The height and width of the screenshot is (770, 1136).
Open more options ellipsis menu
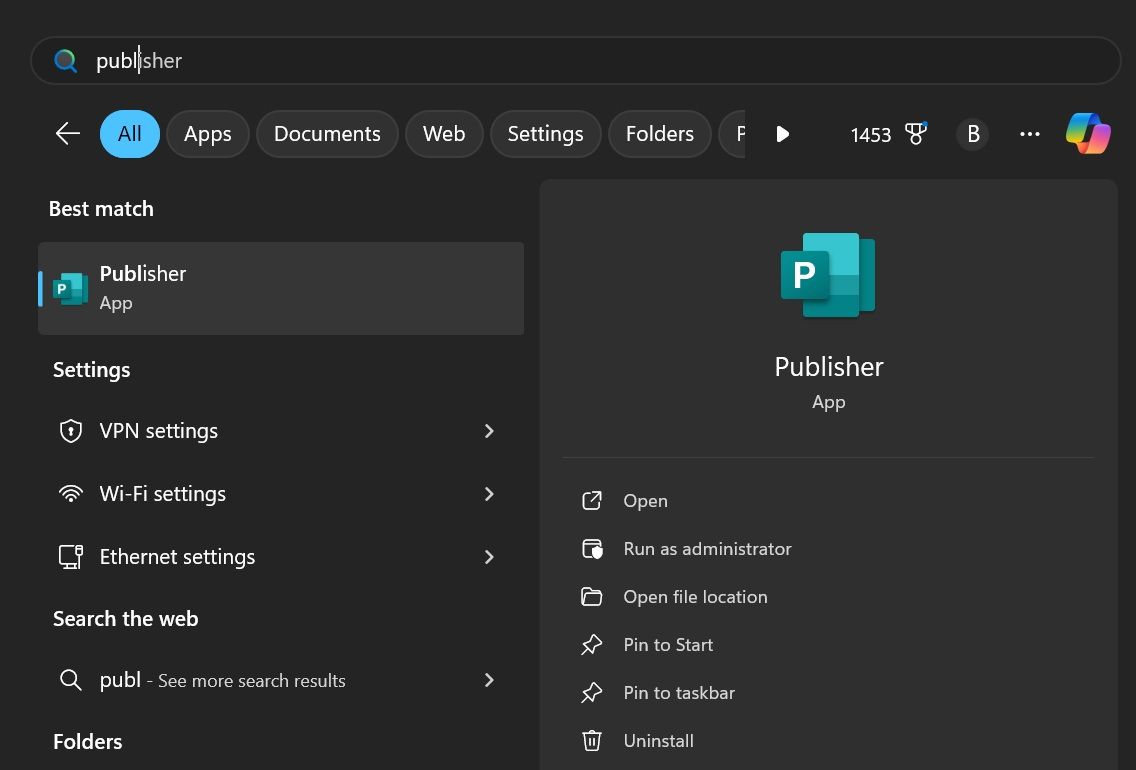click(x=1030, y=134)
